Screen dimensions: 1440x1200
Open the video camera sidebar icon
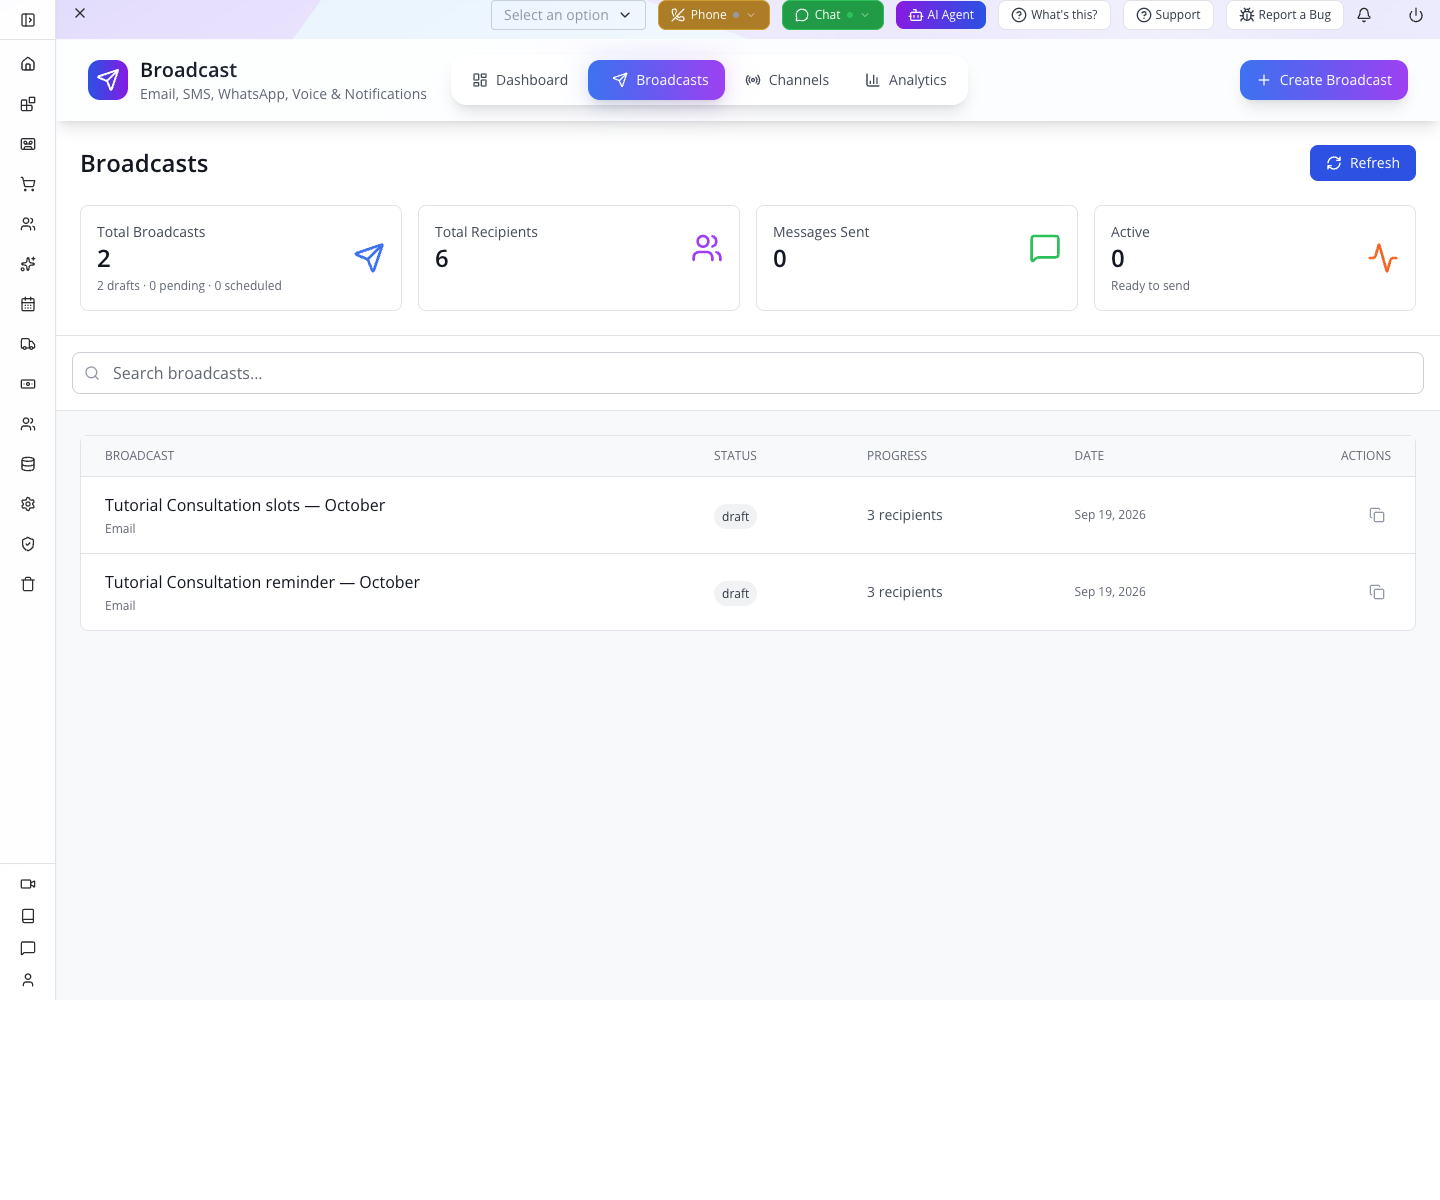tap(28, 884)
